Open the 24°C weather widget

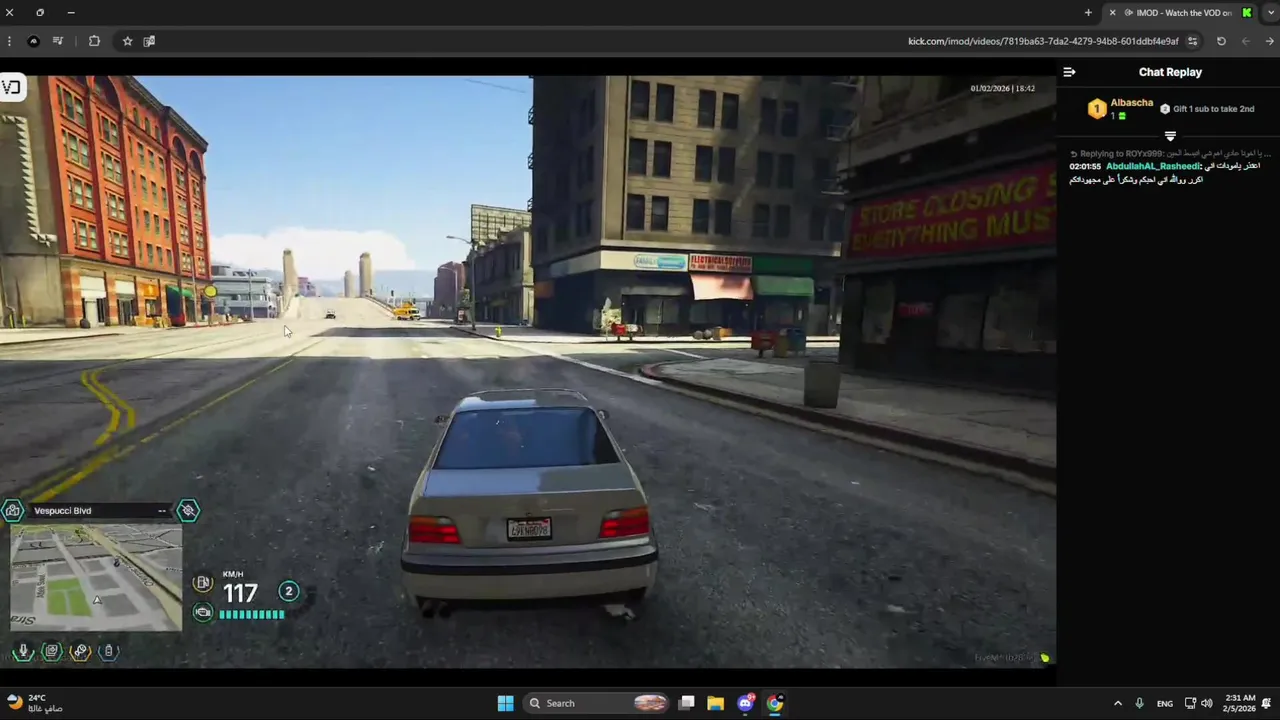tap(35, 703)
